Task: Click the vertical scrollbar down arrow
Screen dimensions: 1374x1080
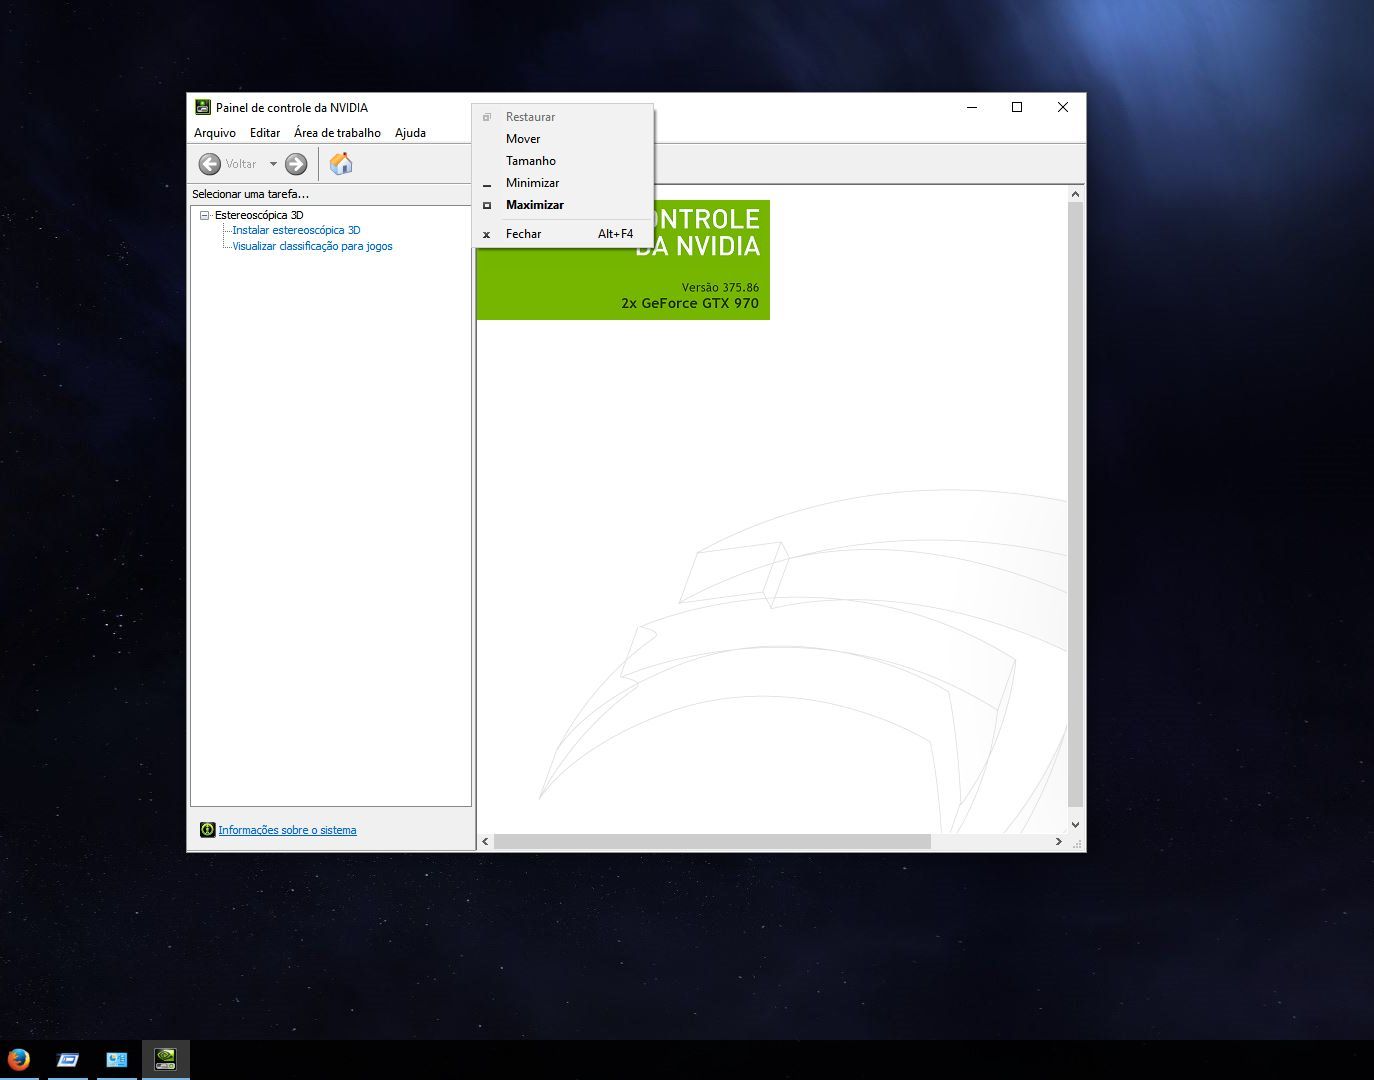Action: 1076,825
